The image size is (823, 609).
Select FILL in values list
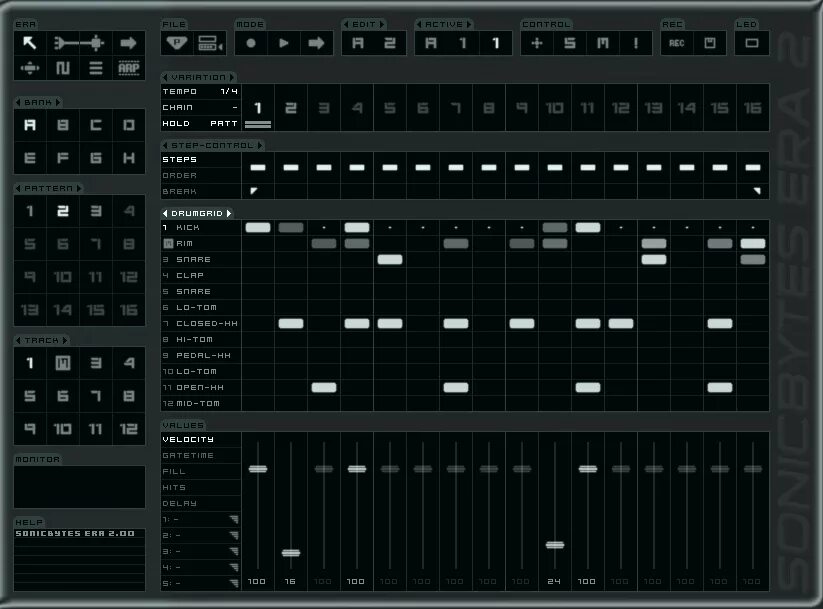[x=174, y=471]
